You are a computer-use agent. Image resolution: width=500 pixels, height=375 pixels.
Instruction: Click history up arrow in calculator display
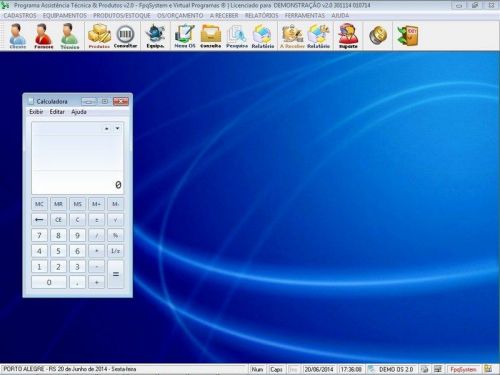tap(107, 128)
